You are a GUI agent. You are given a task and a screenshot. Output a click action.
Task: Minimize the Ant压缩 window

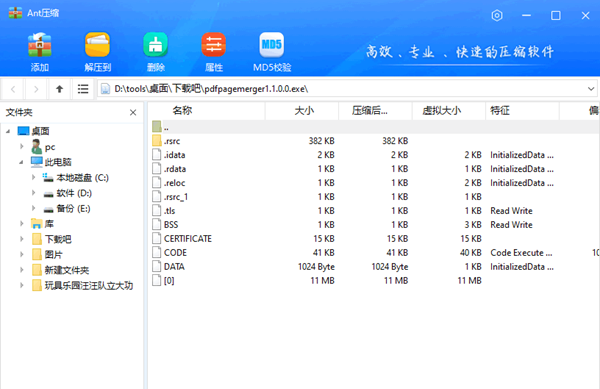(526, 15)
